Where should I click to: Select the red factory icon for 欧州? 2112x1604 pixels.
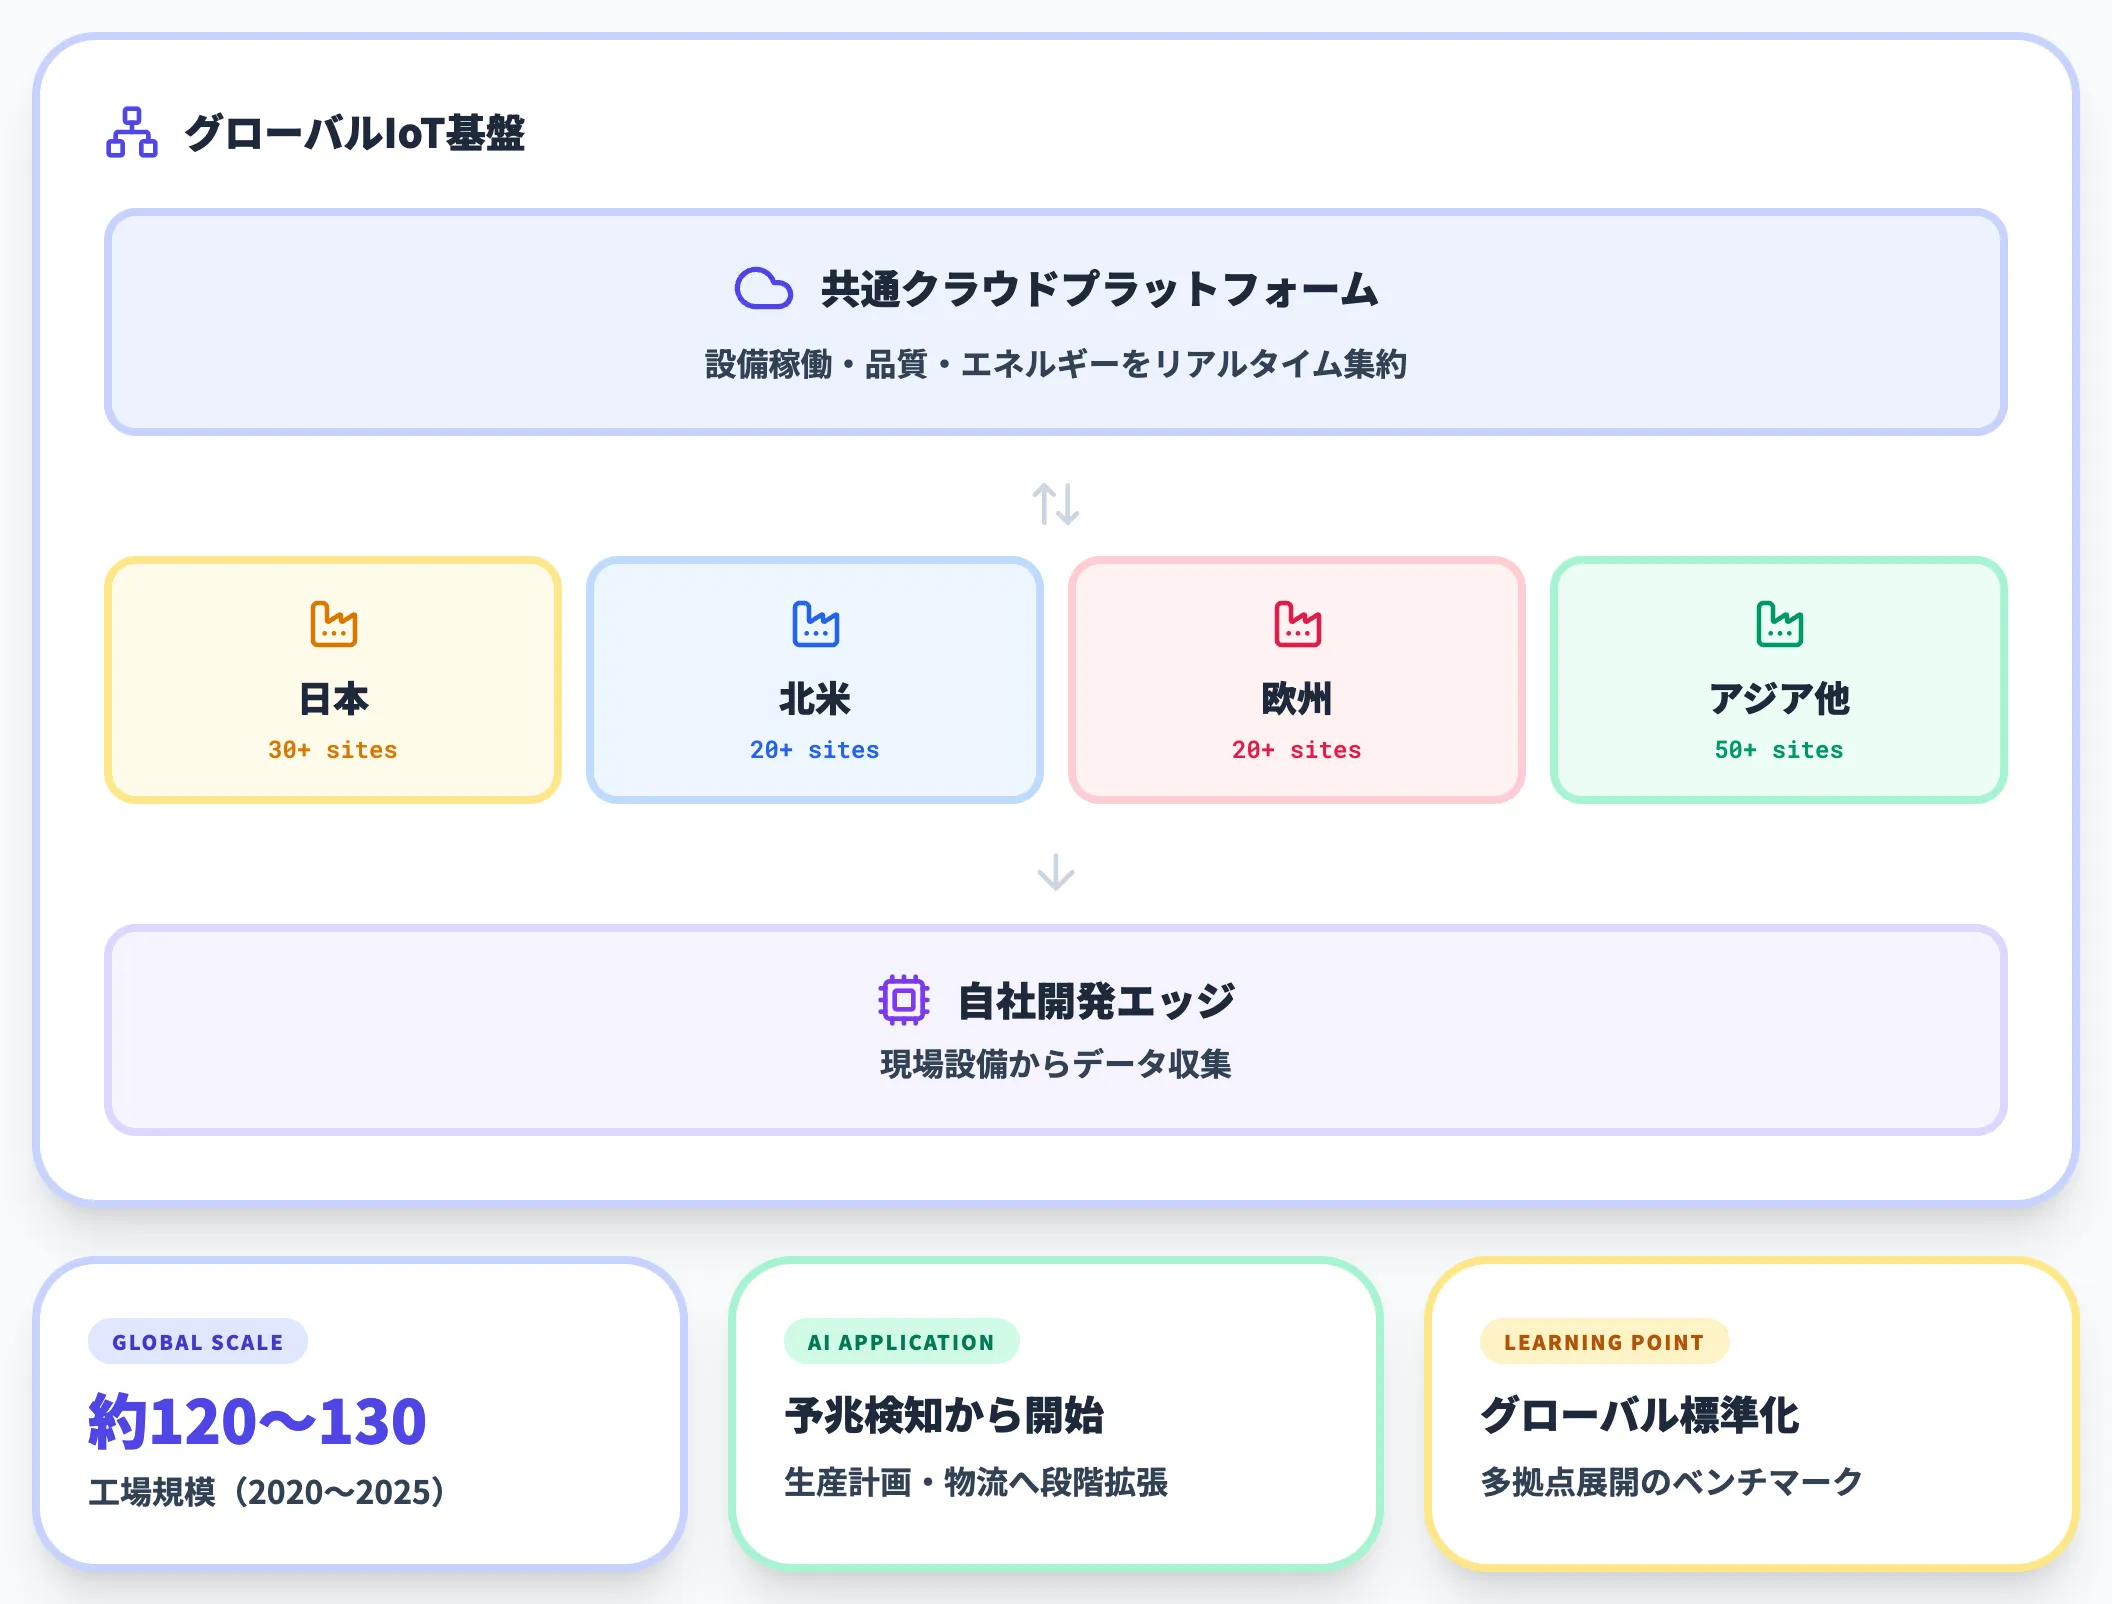pos(1294,625)
